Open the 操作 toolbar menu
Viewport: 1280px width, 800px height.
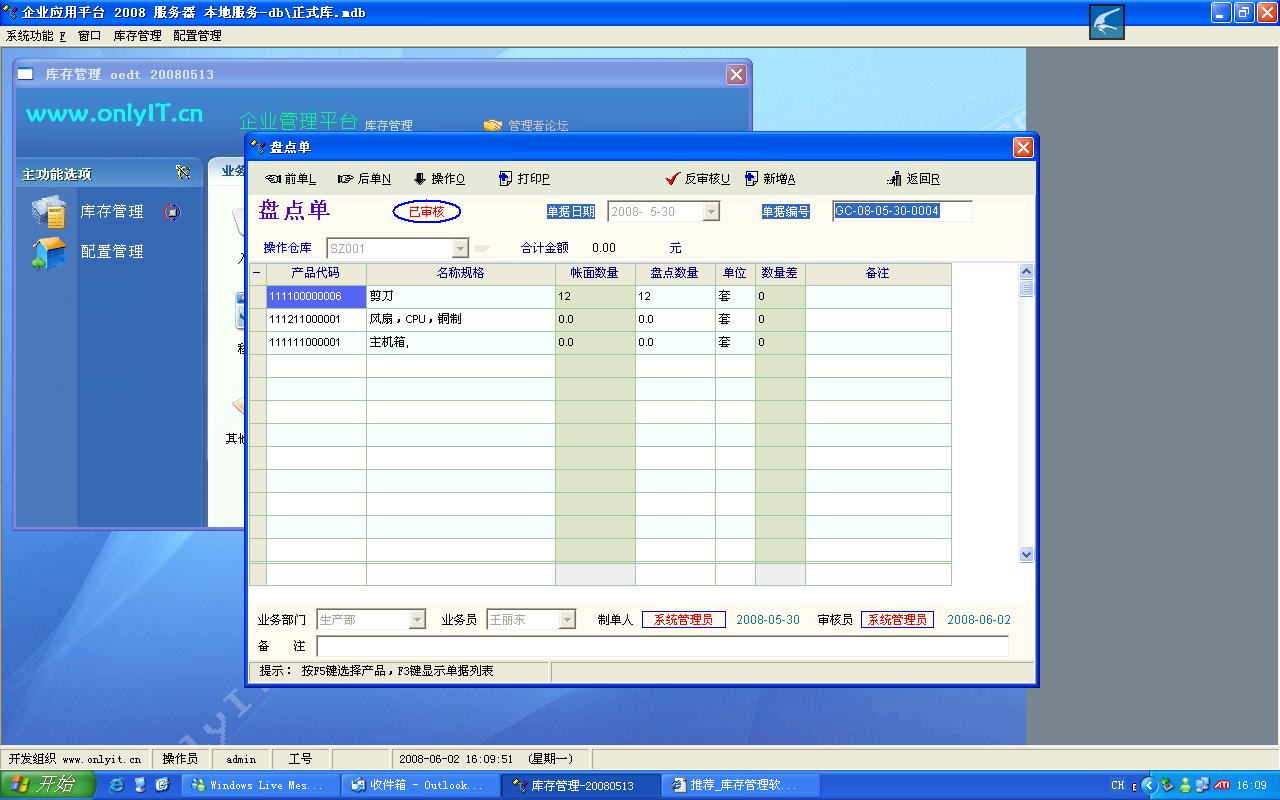click(439, 179)
